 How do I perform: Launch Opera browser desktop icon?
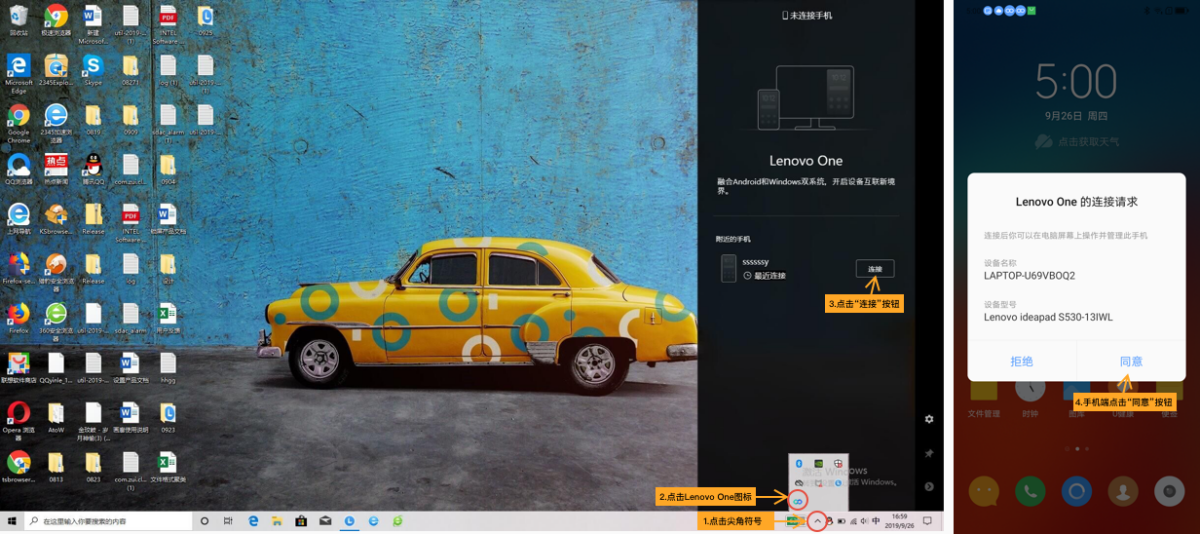pyautogui.click(x=18, y=414)
